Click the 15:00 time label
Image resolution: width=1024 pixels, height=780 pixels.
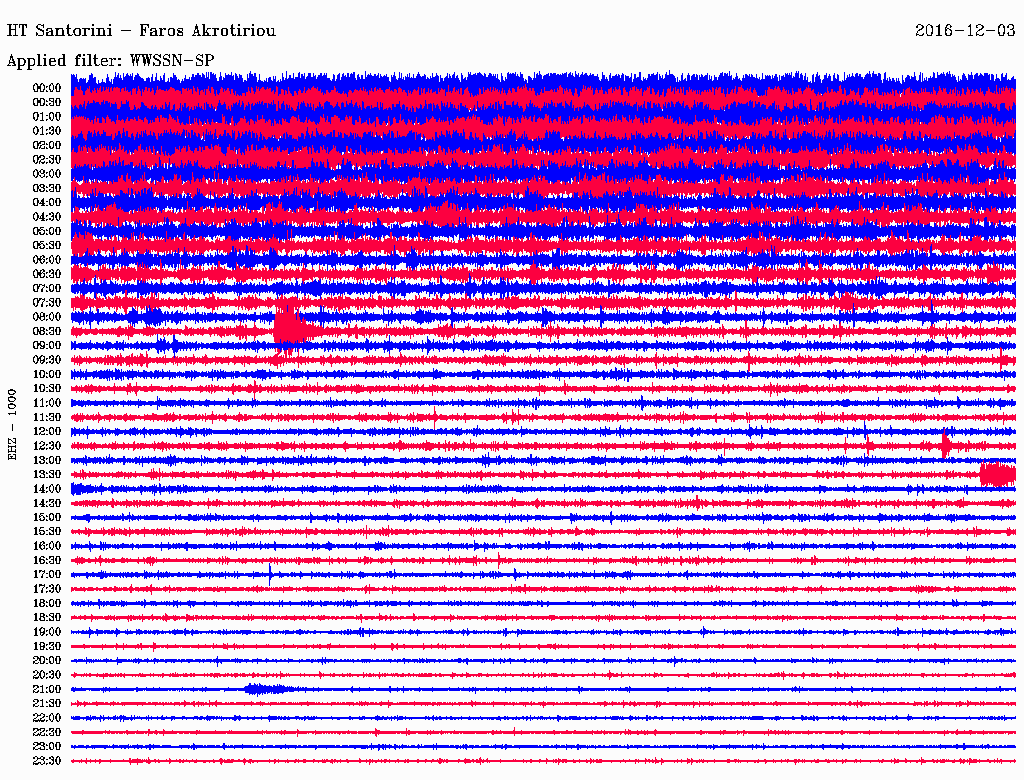coord(47,517)
